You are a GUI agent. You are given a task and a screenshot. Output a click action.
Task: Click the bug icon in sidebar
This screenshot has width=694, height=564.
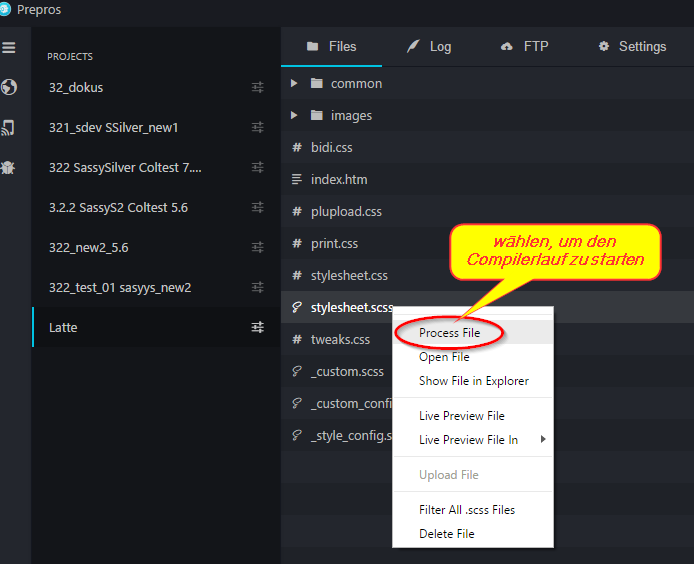[x=9, y=167]
